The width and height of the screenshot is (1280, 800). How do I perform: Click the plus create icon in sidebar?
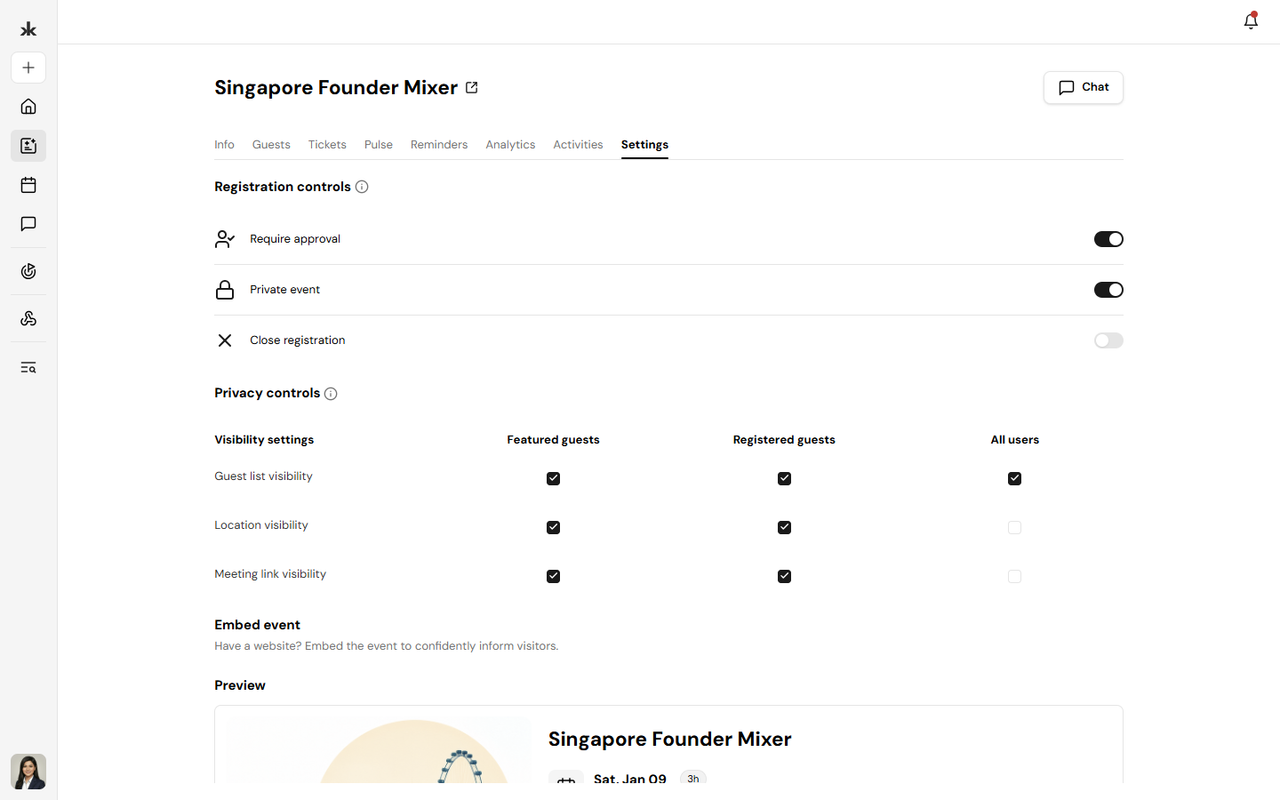[28, 68]
